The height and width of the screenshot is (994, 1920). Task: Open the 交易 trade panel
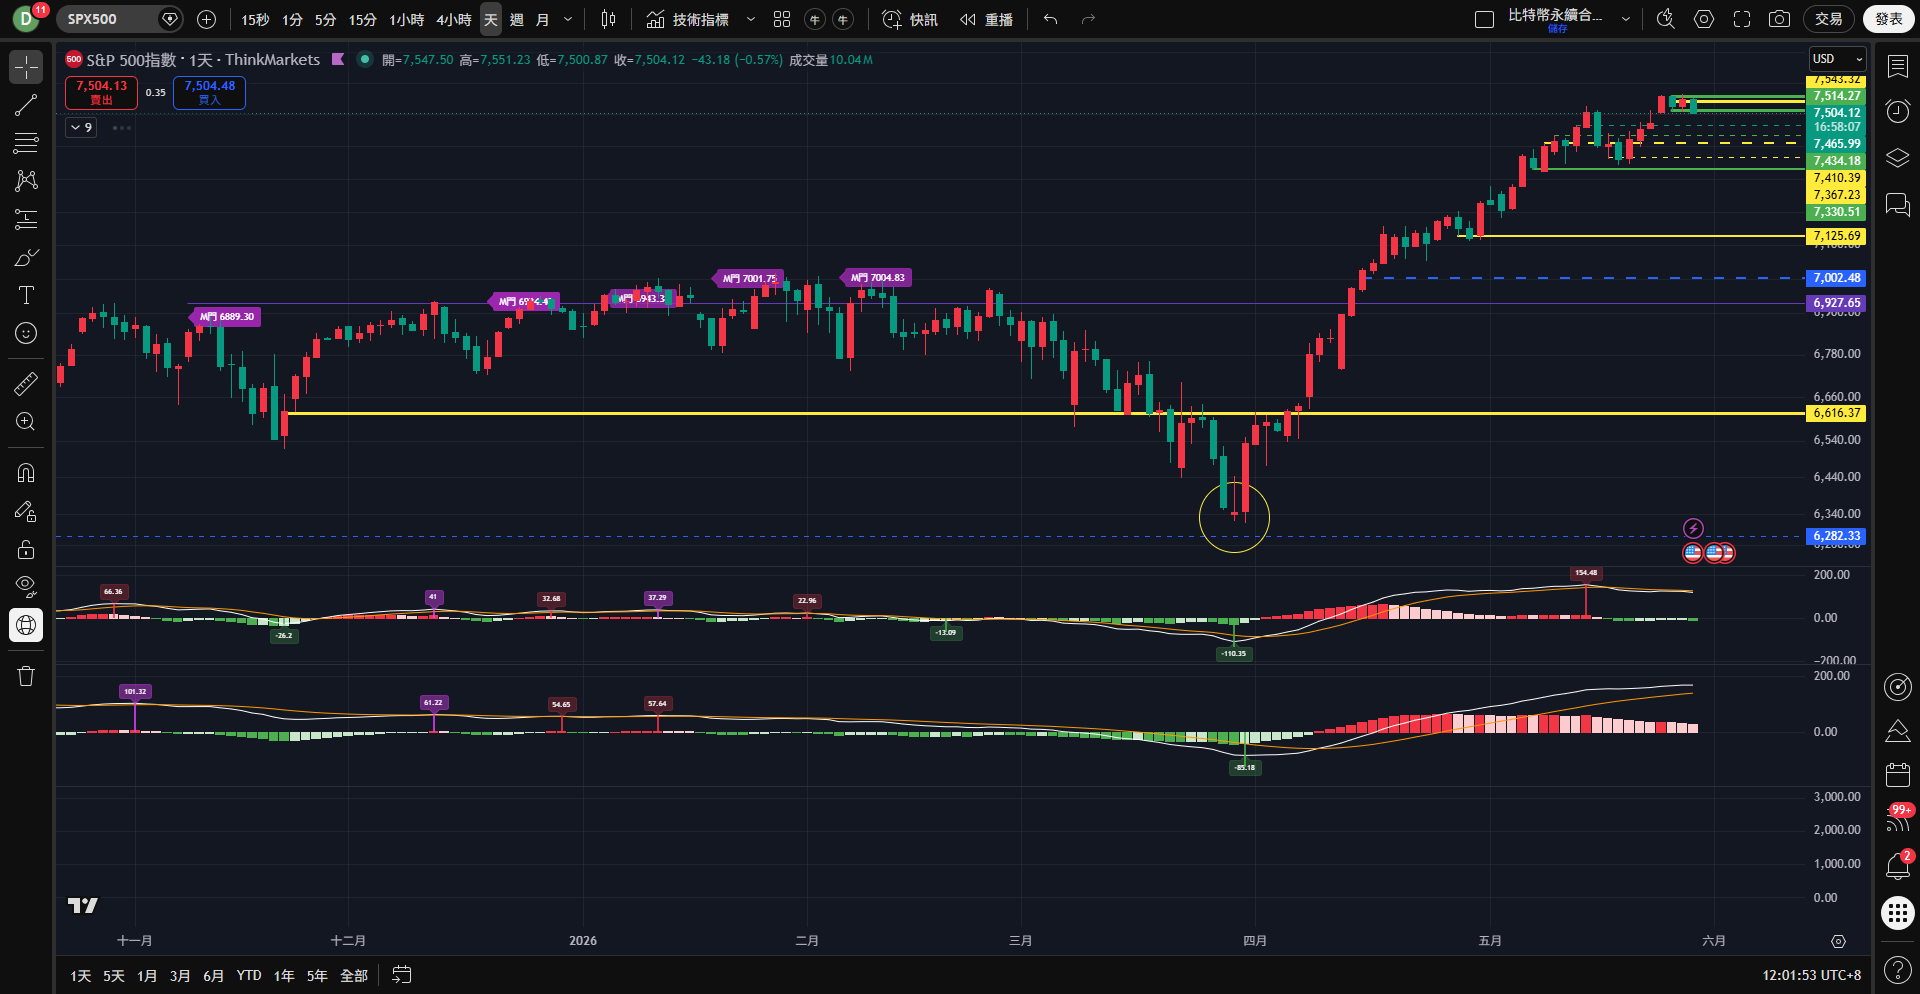(x=1829, y=19)
